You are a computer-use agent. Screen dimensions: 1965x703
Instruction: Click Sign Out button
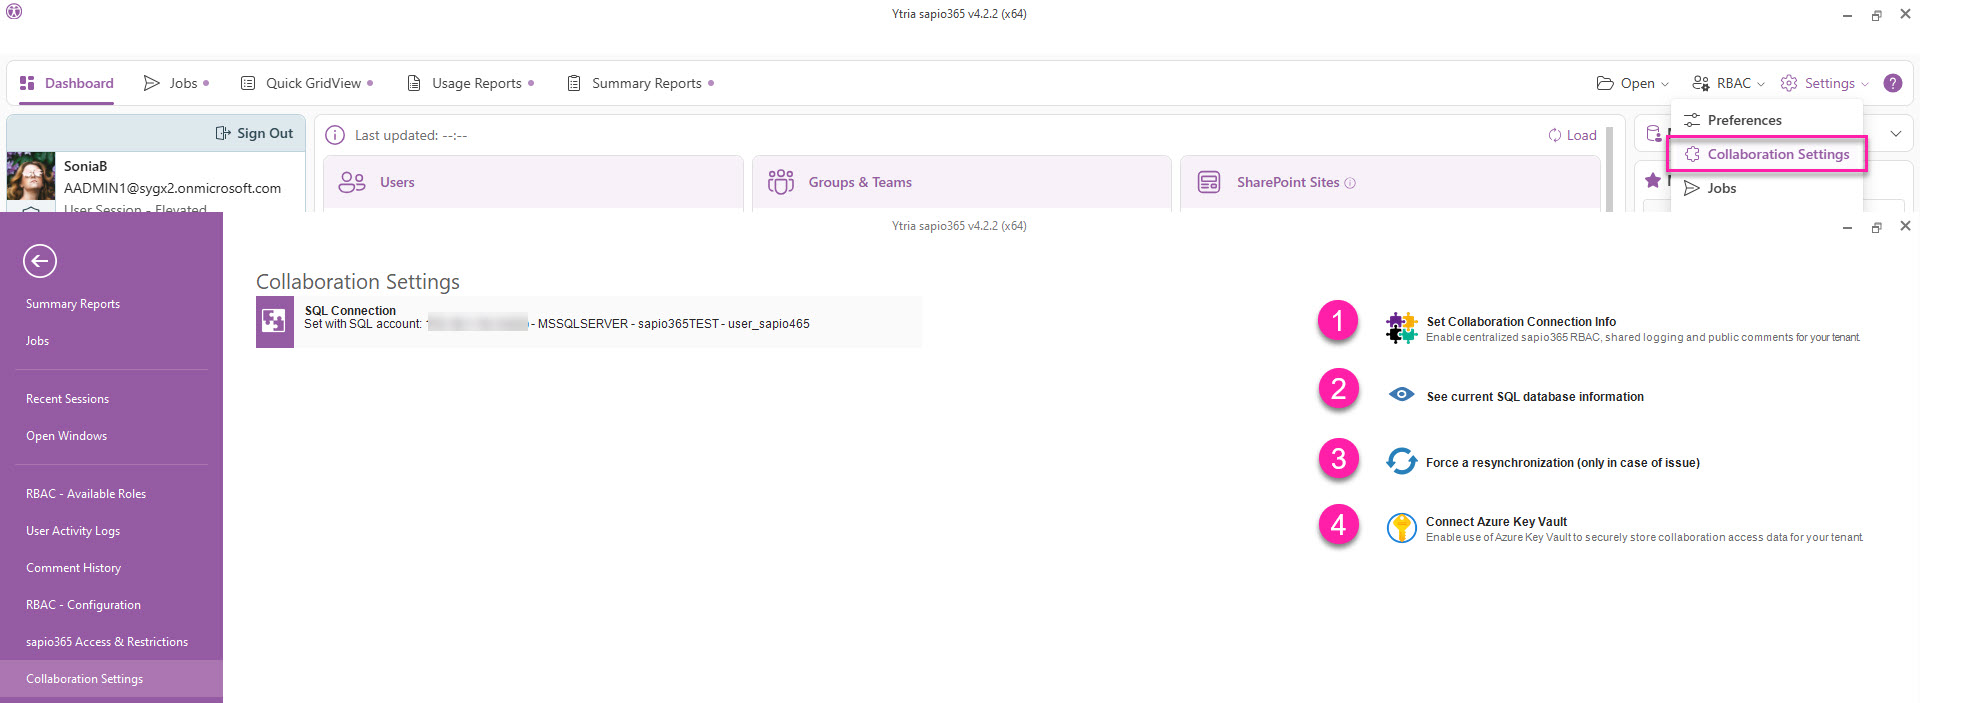[254, 133]
